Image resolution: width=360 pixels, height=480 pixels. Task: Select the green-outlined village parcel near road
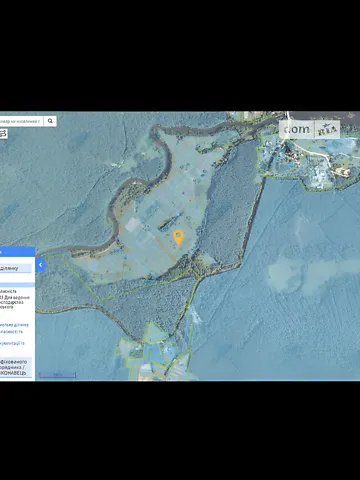[x=307, y=163]
